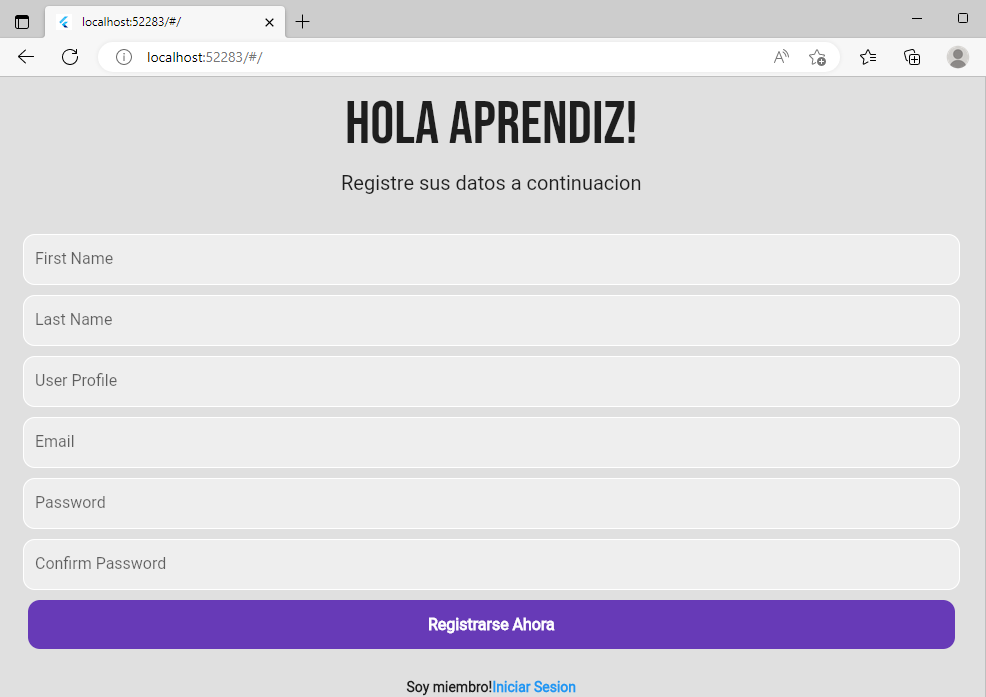Close the localhost:52283 tab
The width and height of the screenshot is (986, 697).
tap(269, 23)
